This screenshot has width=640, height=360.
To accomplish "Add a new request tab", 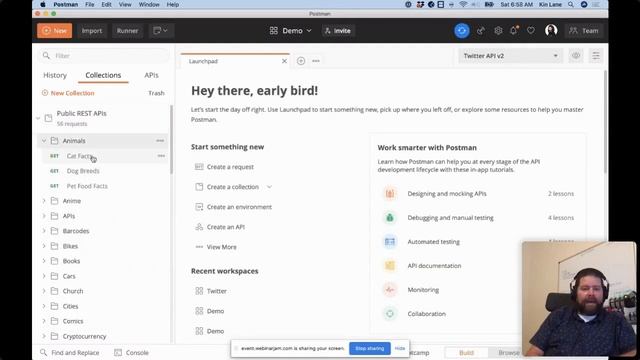I will [x=301, y=61].
